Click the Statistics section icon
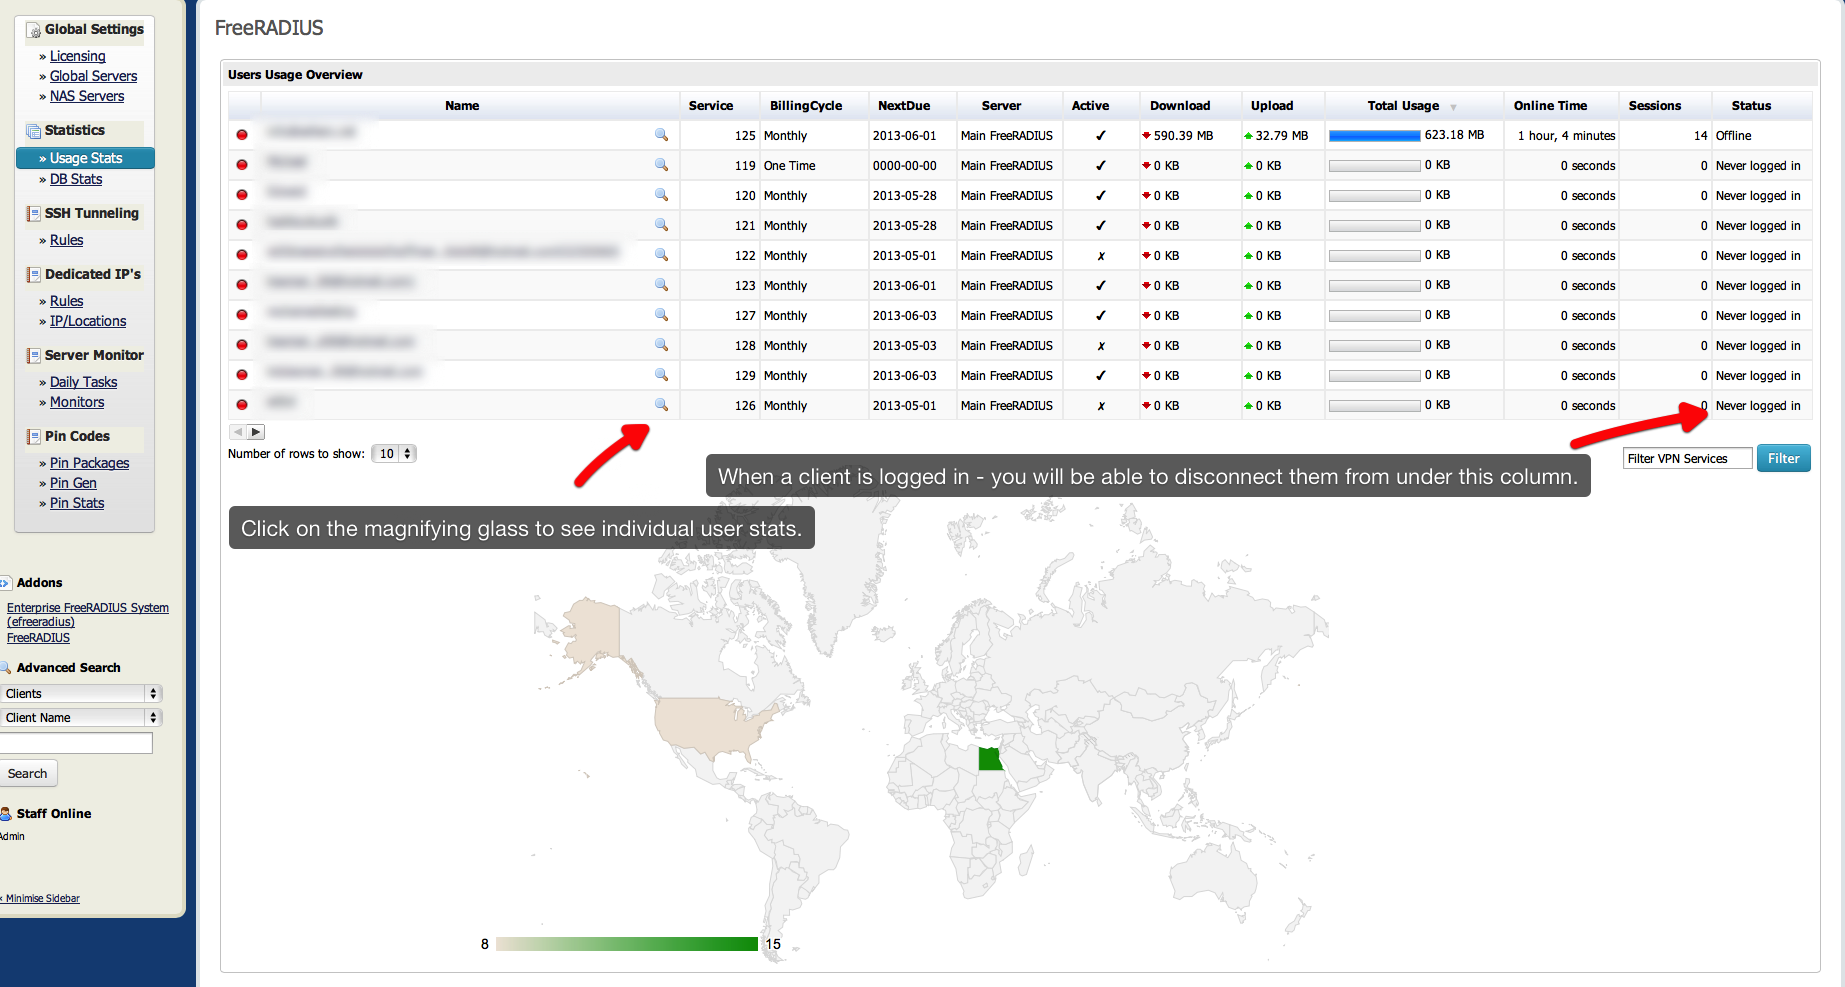This screenshot has width=1845, height=987. click(34, 131)
